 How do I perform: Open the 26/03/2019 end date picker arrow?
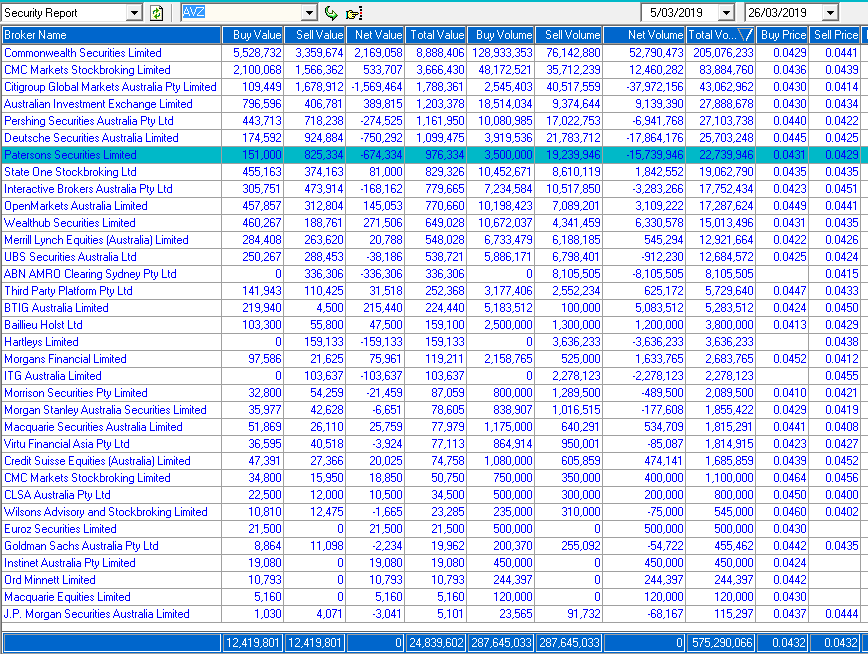tap(830, 13)
